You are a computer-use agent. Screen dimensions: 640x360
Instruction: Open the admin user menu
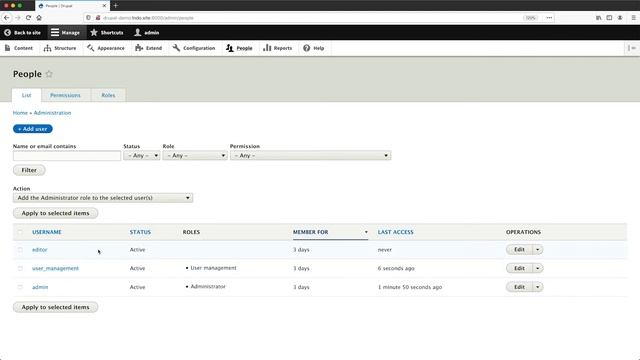pyautogui.click(x=147, y=32)
